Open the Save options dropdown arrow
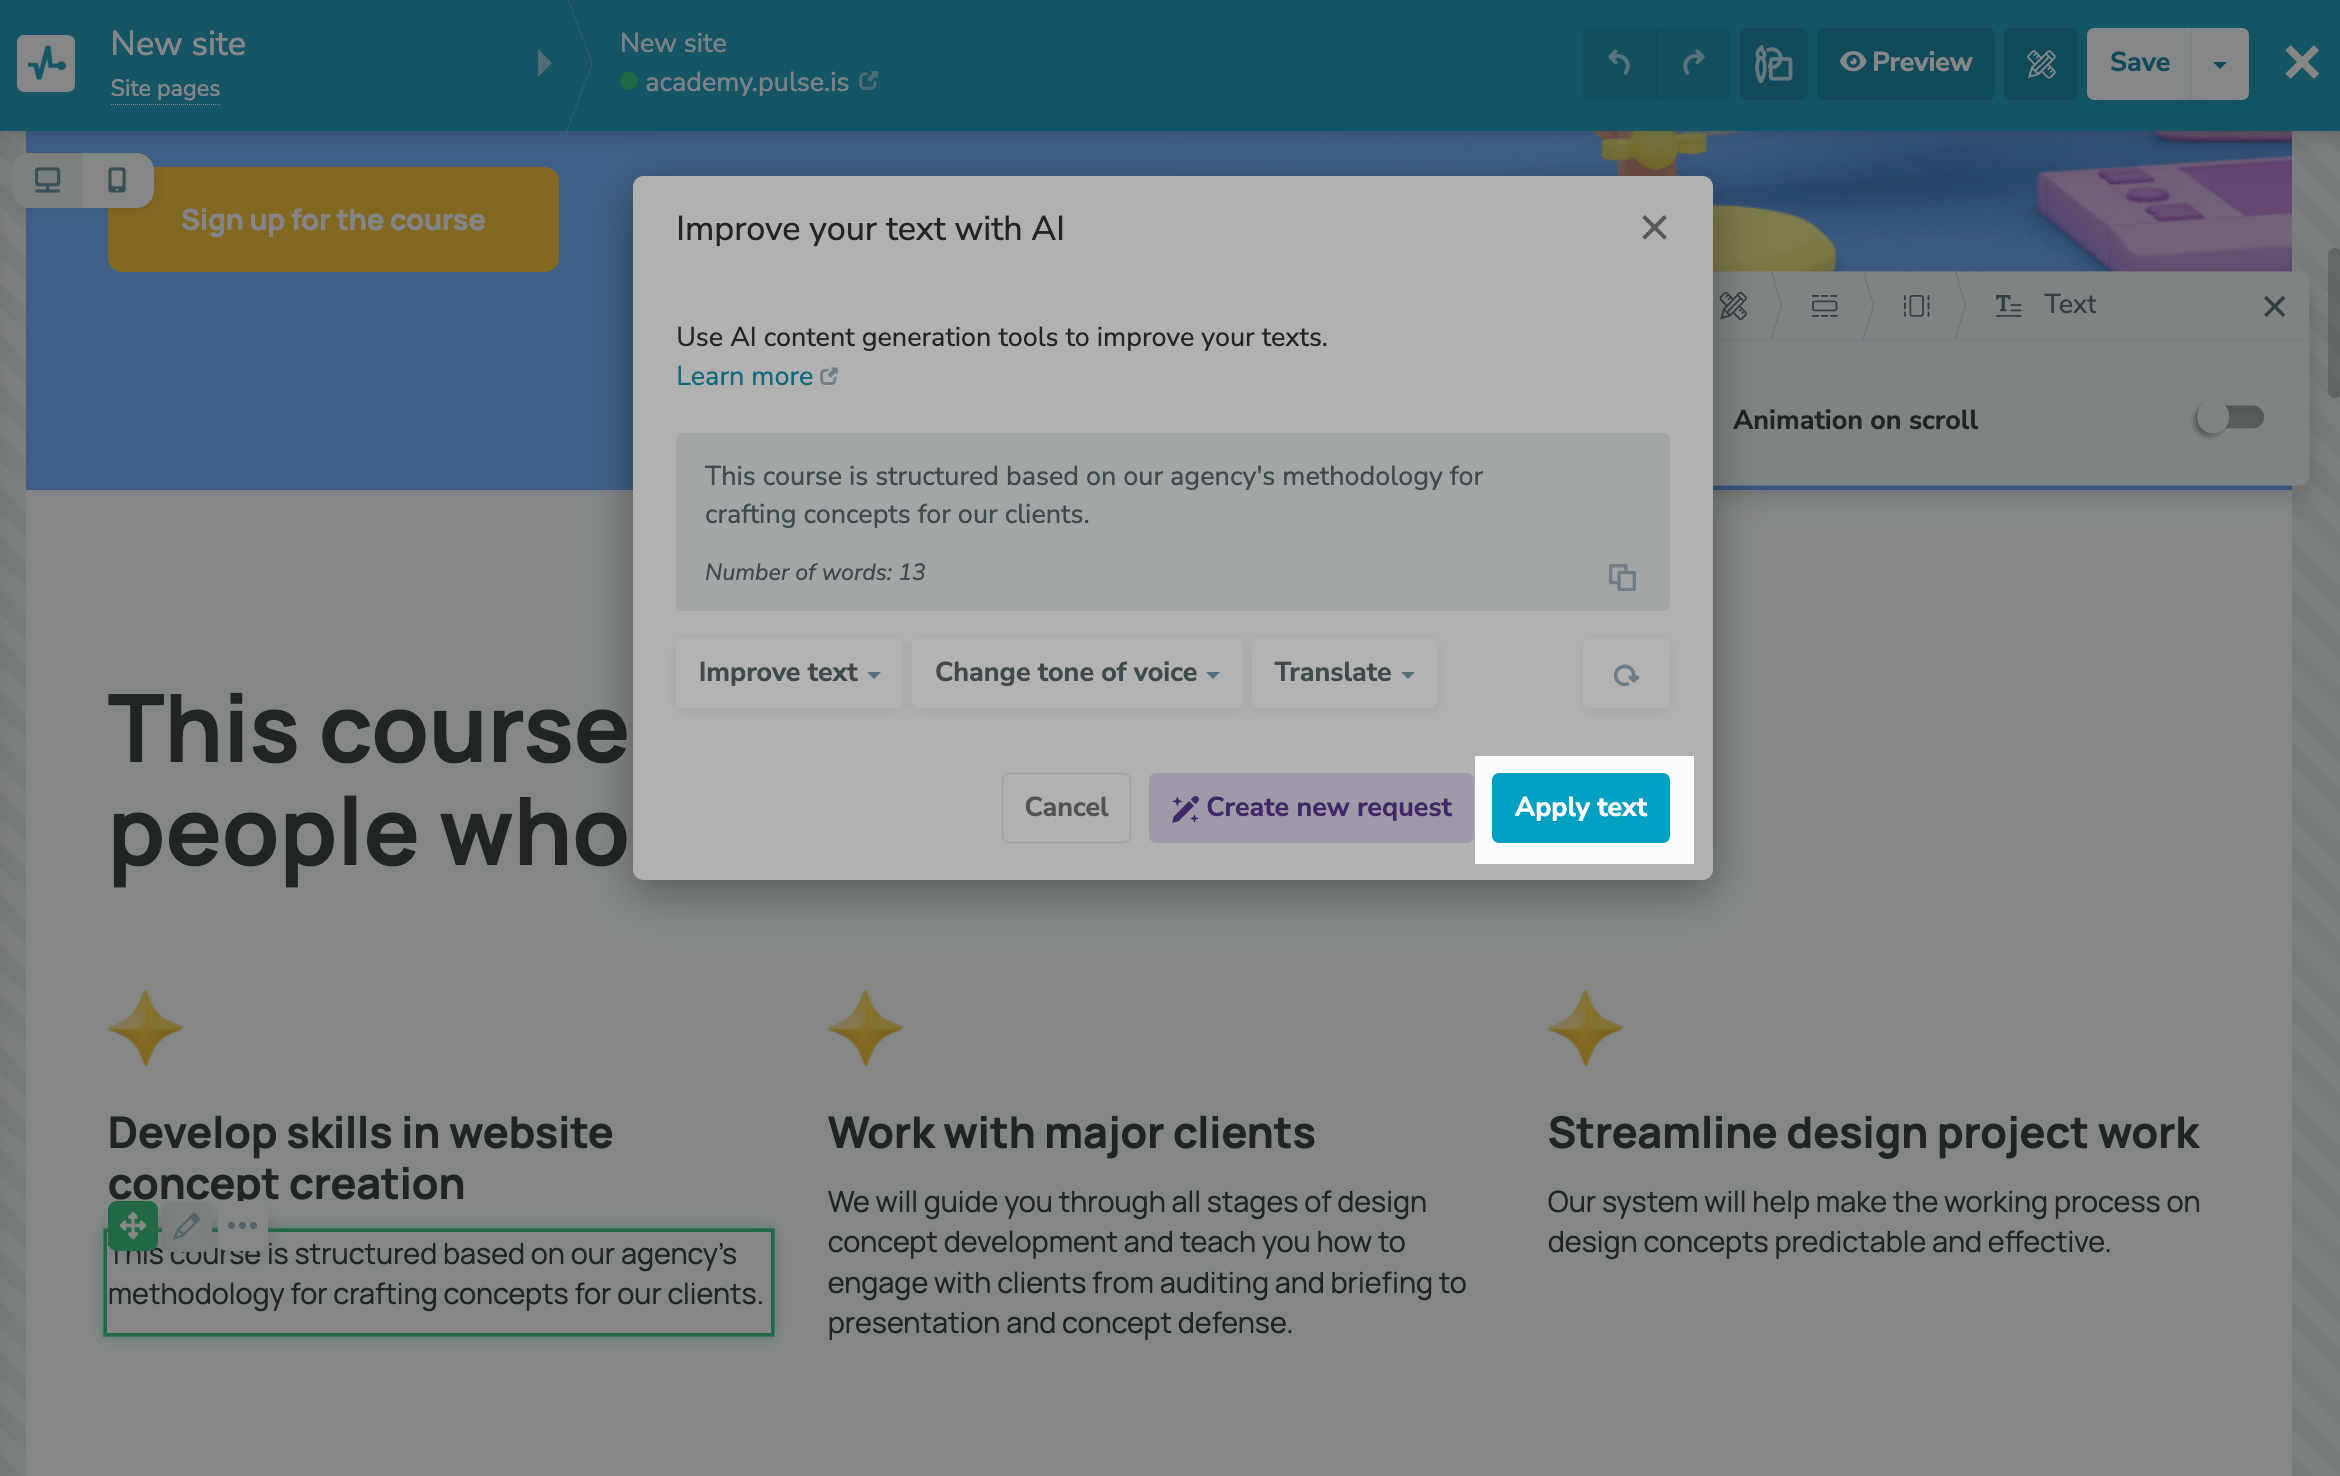This screenshot has width=2340, height=1476. tap(2219, 64)
